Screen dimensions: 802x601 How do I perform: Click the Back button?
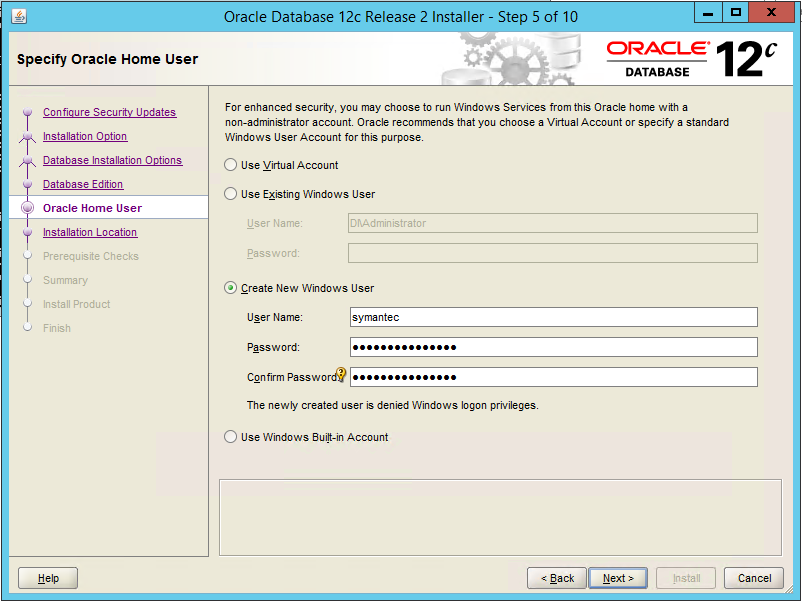(557, 578)
